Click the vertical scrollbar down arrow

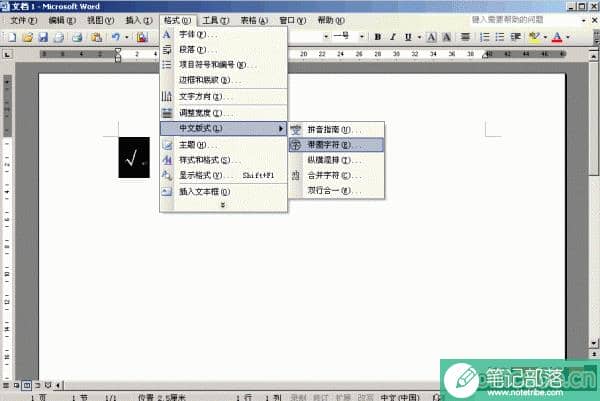tap(593, 343)
